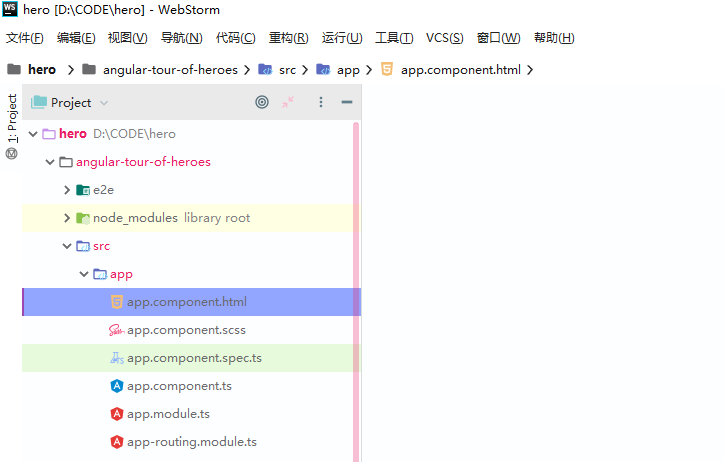The width and height of the screenshot is (724, 462).
Task: Collapse the hero root node
Action: 33,134
